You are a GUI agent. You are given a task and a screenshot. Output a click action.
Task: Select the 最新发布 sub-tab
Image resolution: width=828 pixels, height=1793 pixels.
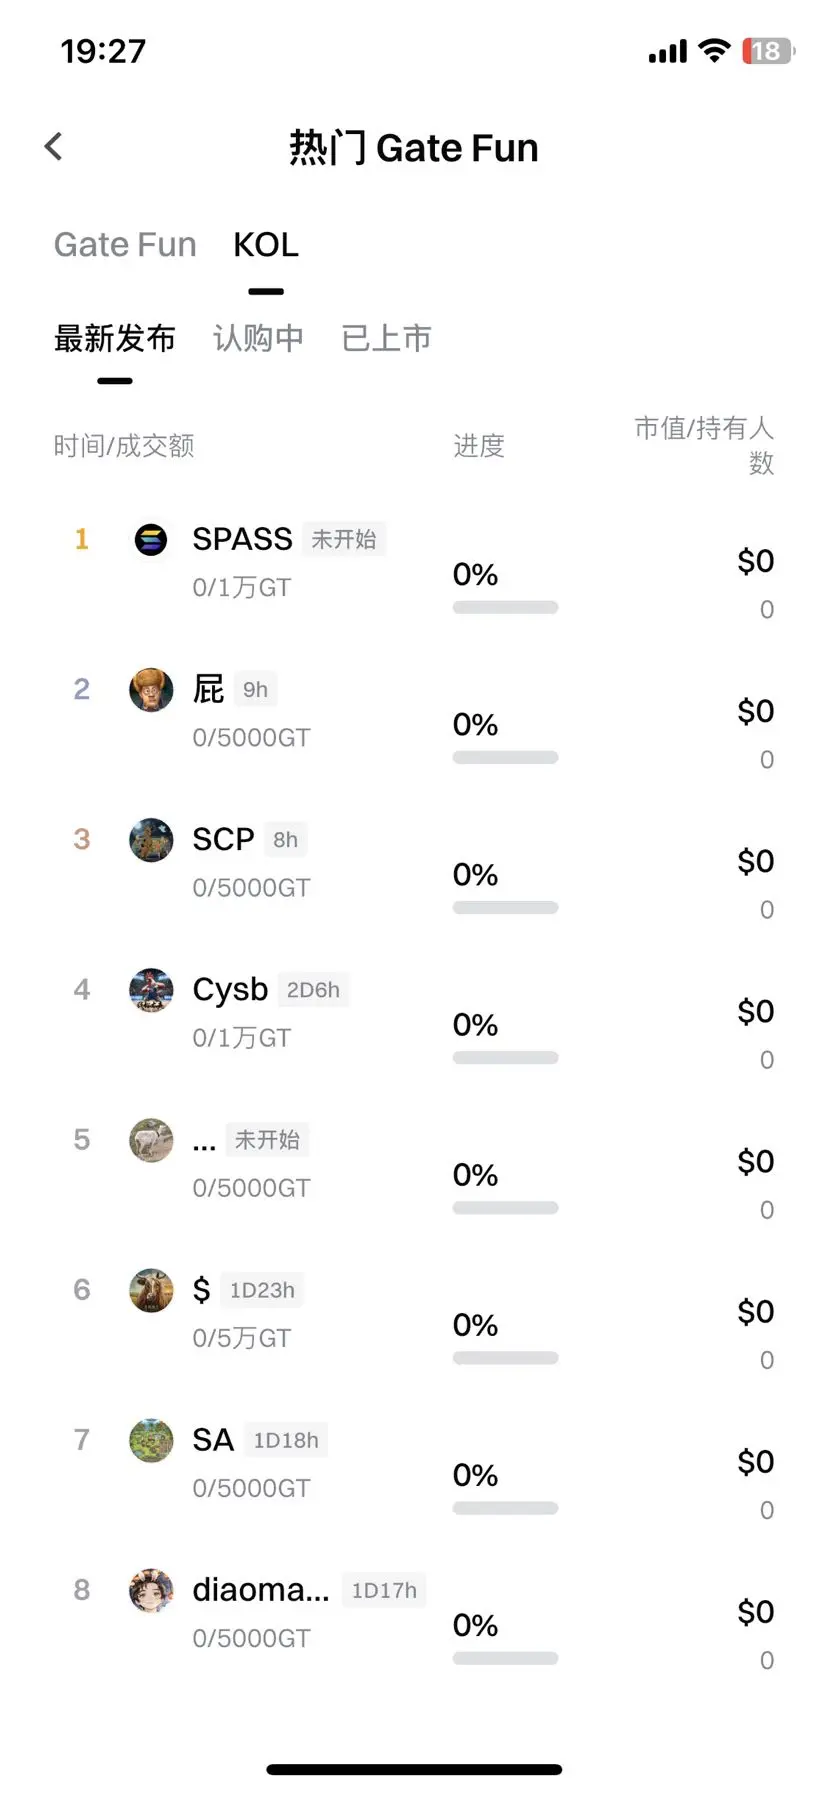pyautogui.click(x=115, y=339)
